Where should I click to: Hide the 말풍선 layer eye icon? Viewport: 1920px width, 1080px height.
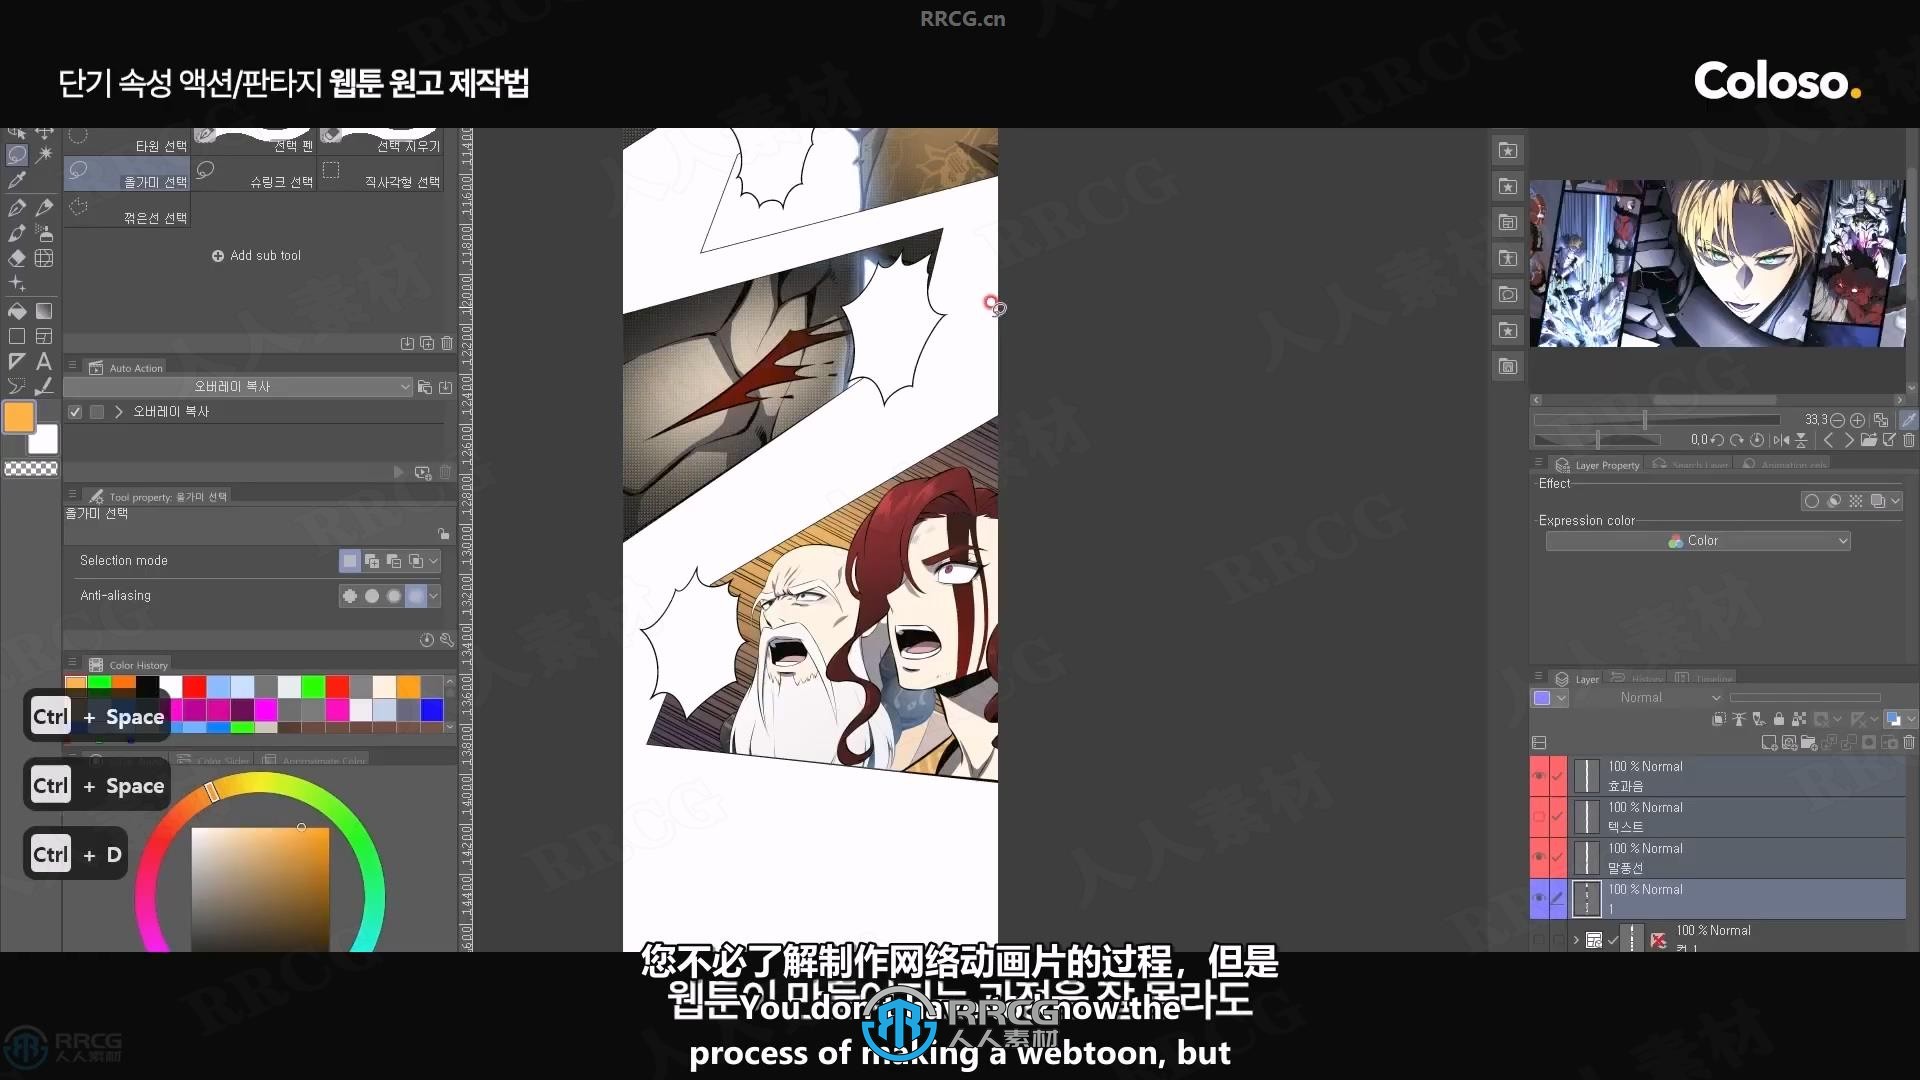click(x=1539, y=858)
